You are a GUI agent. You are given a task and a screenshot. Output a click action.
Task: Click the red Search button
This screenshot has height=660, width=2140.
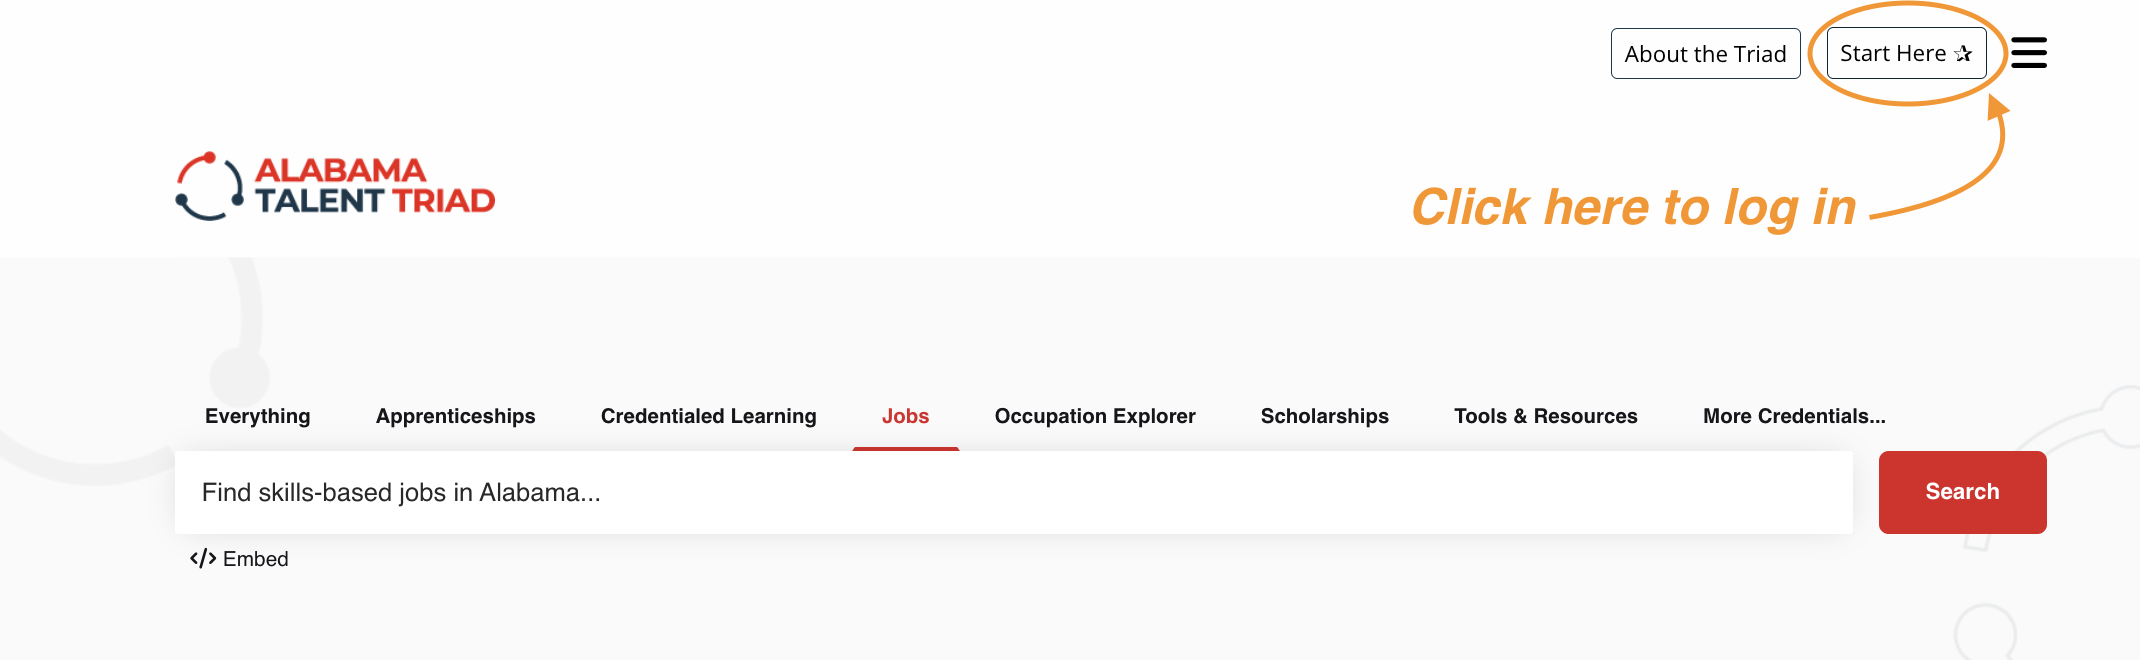[1962, 492]
